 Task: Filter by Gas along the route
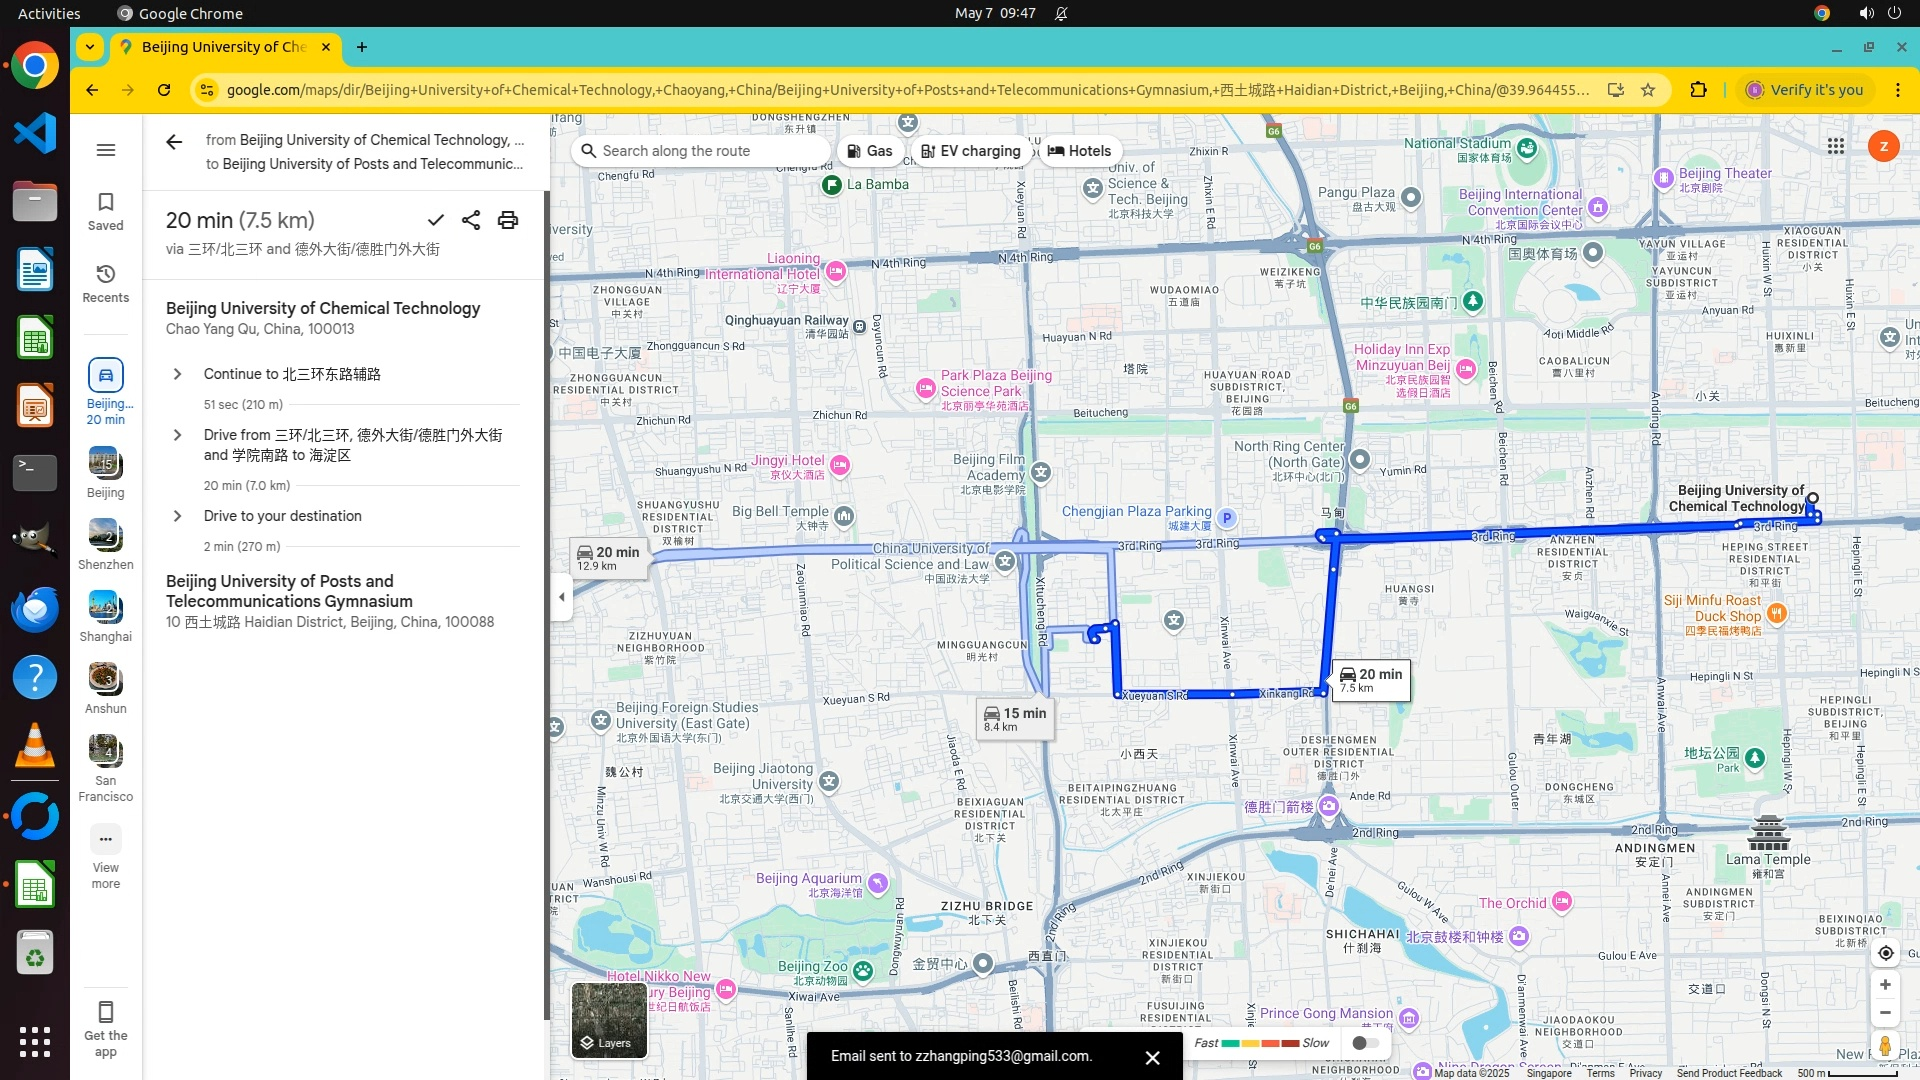[868, 151]
